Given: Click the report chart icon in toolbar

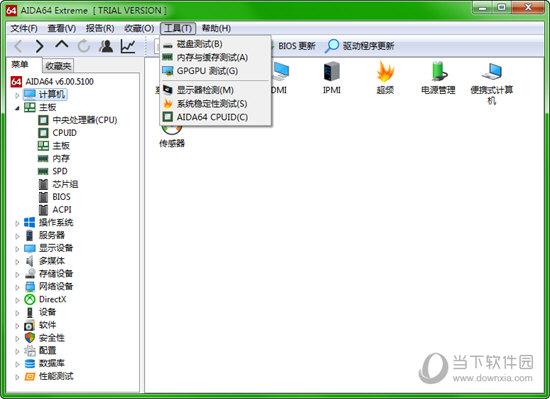Looking at the screenshot, I should (x=128, y=46).
